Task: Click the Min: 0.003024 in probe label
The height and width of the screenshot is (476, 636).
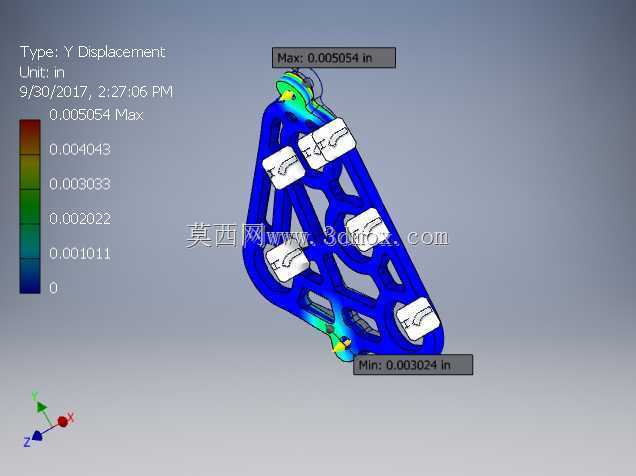Action: click(413, 365)
